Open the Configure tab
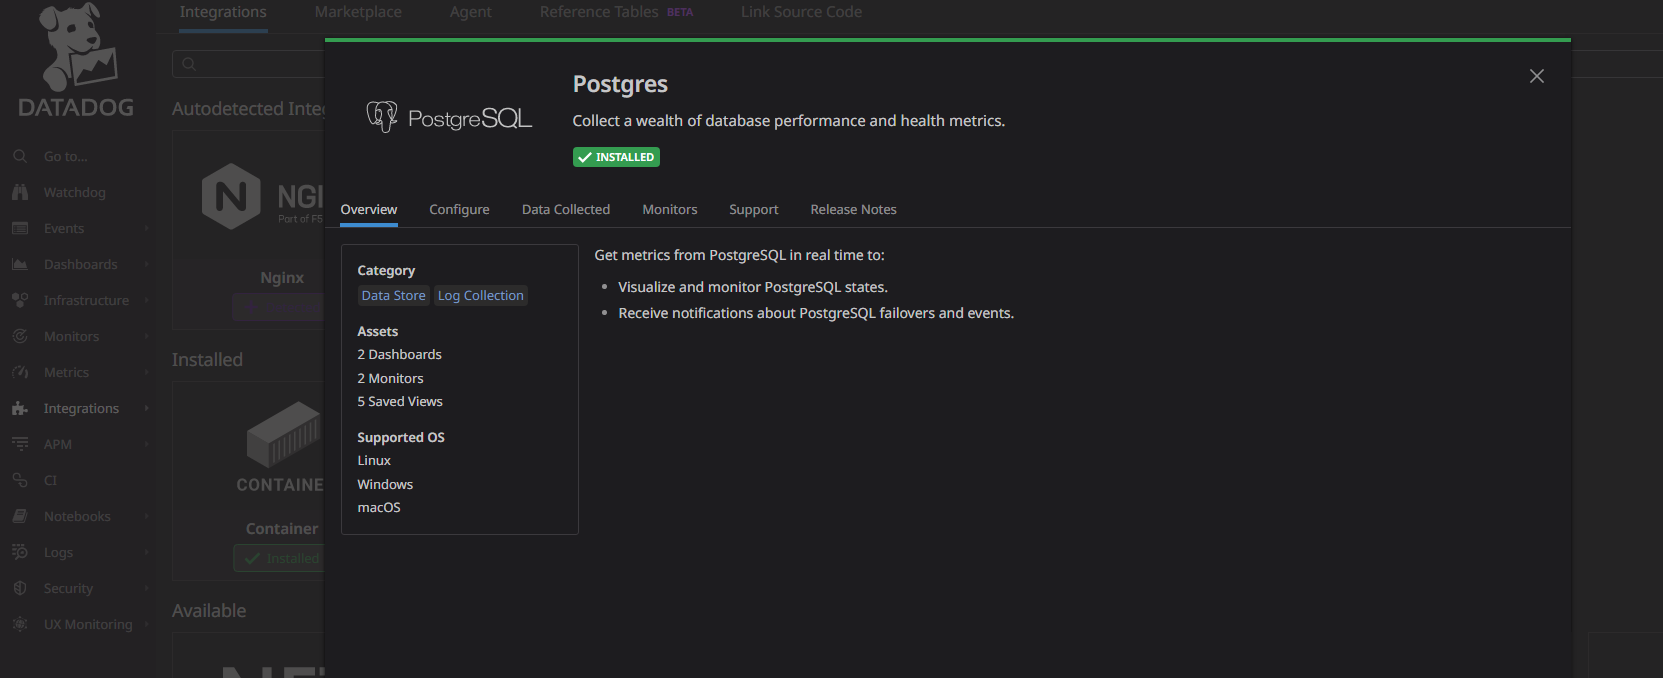 (x=459, y=209)
